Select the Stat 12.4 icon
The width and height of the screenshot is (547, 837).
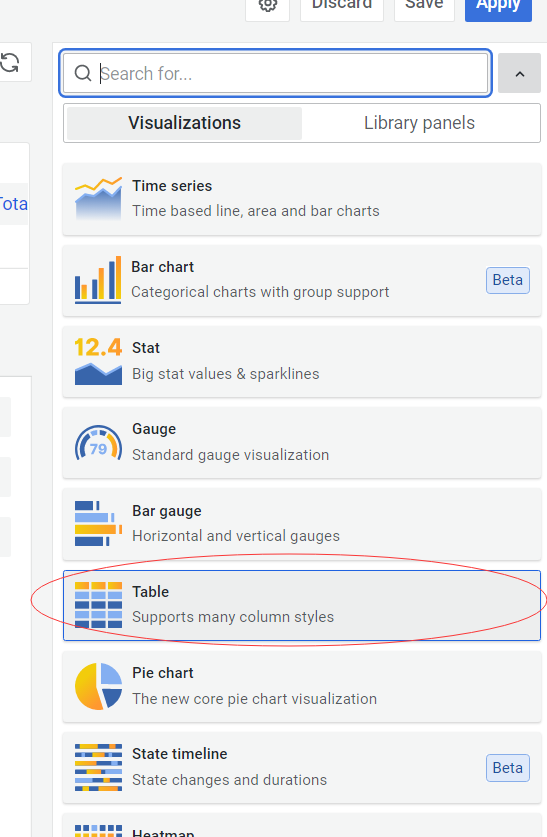pos(98,361)
